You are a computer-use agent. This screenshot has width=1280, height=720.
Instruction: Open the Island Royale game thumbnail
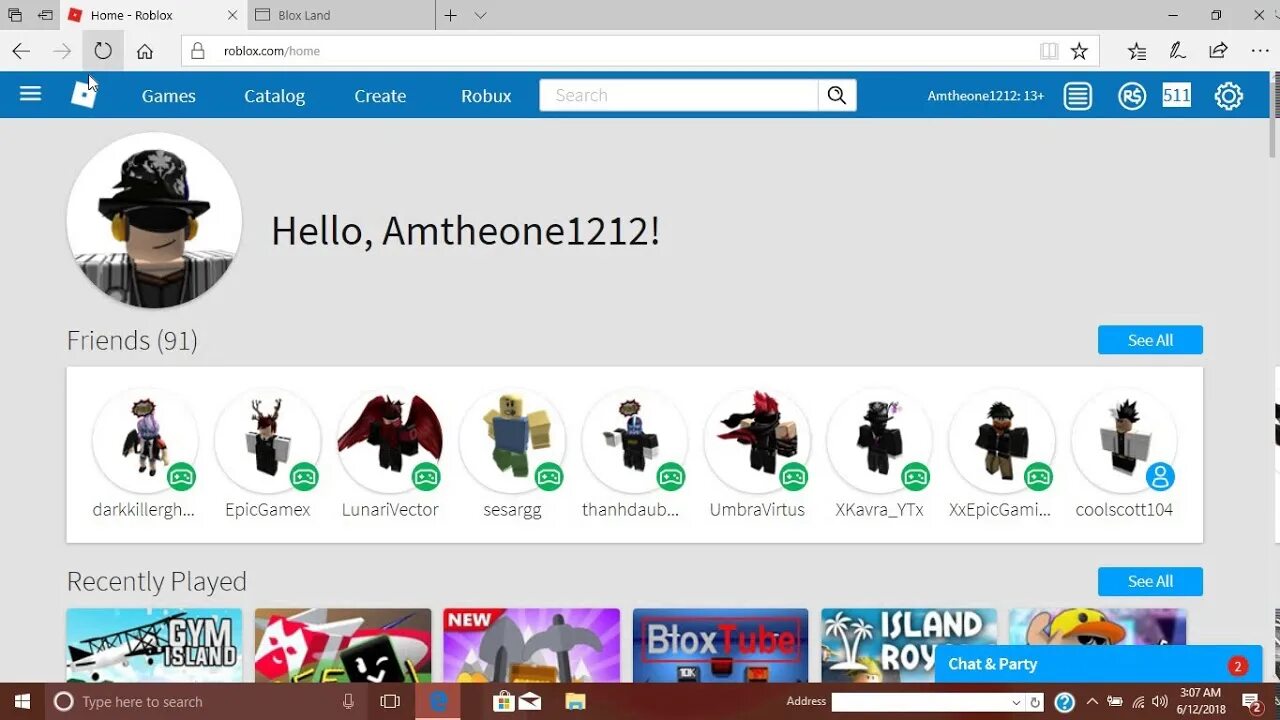point(909,645)
